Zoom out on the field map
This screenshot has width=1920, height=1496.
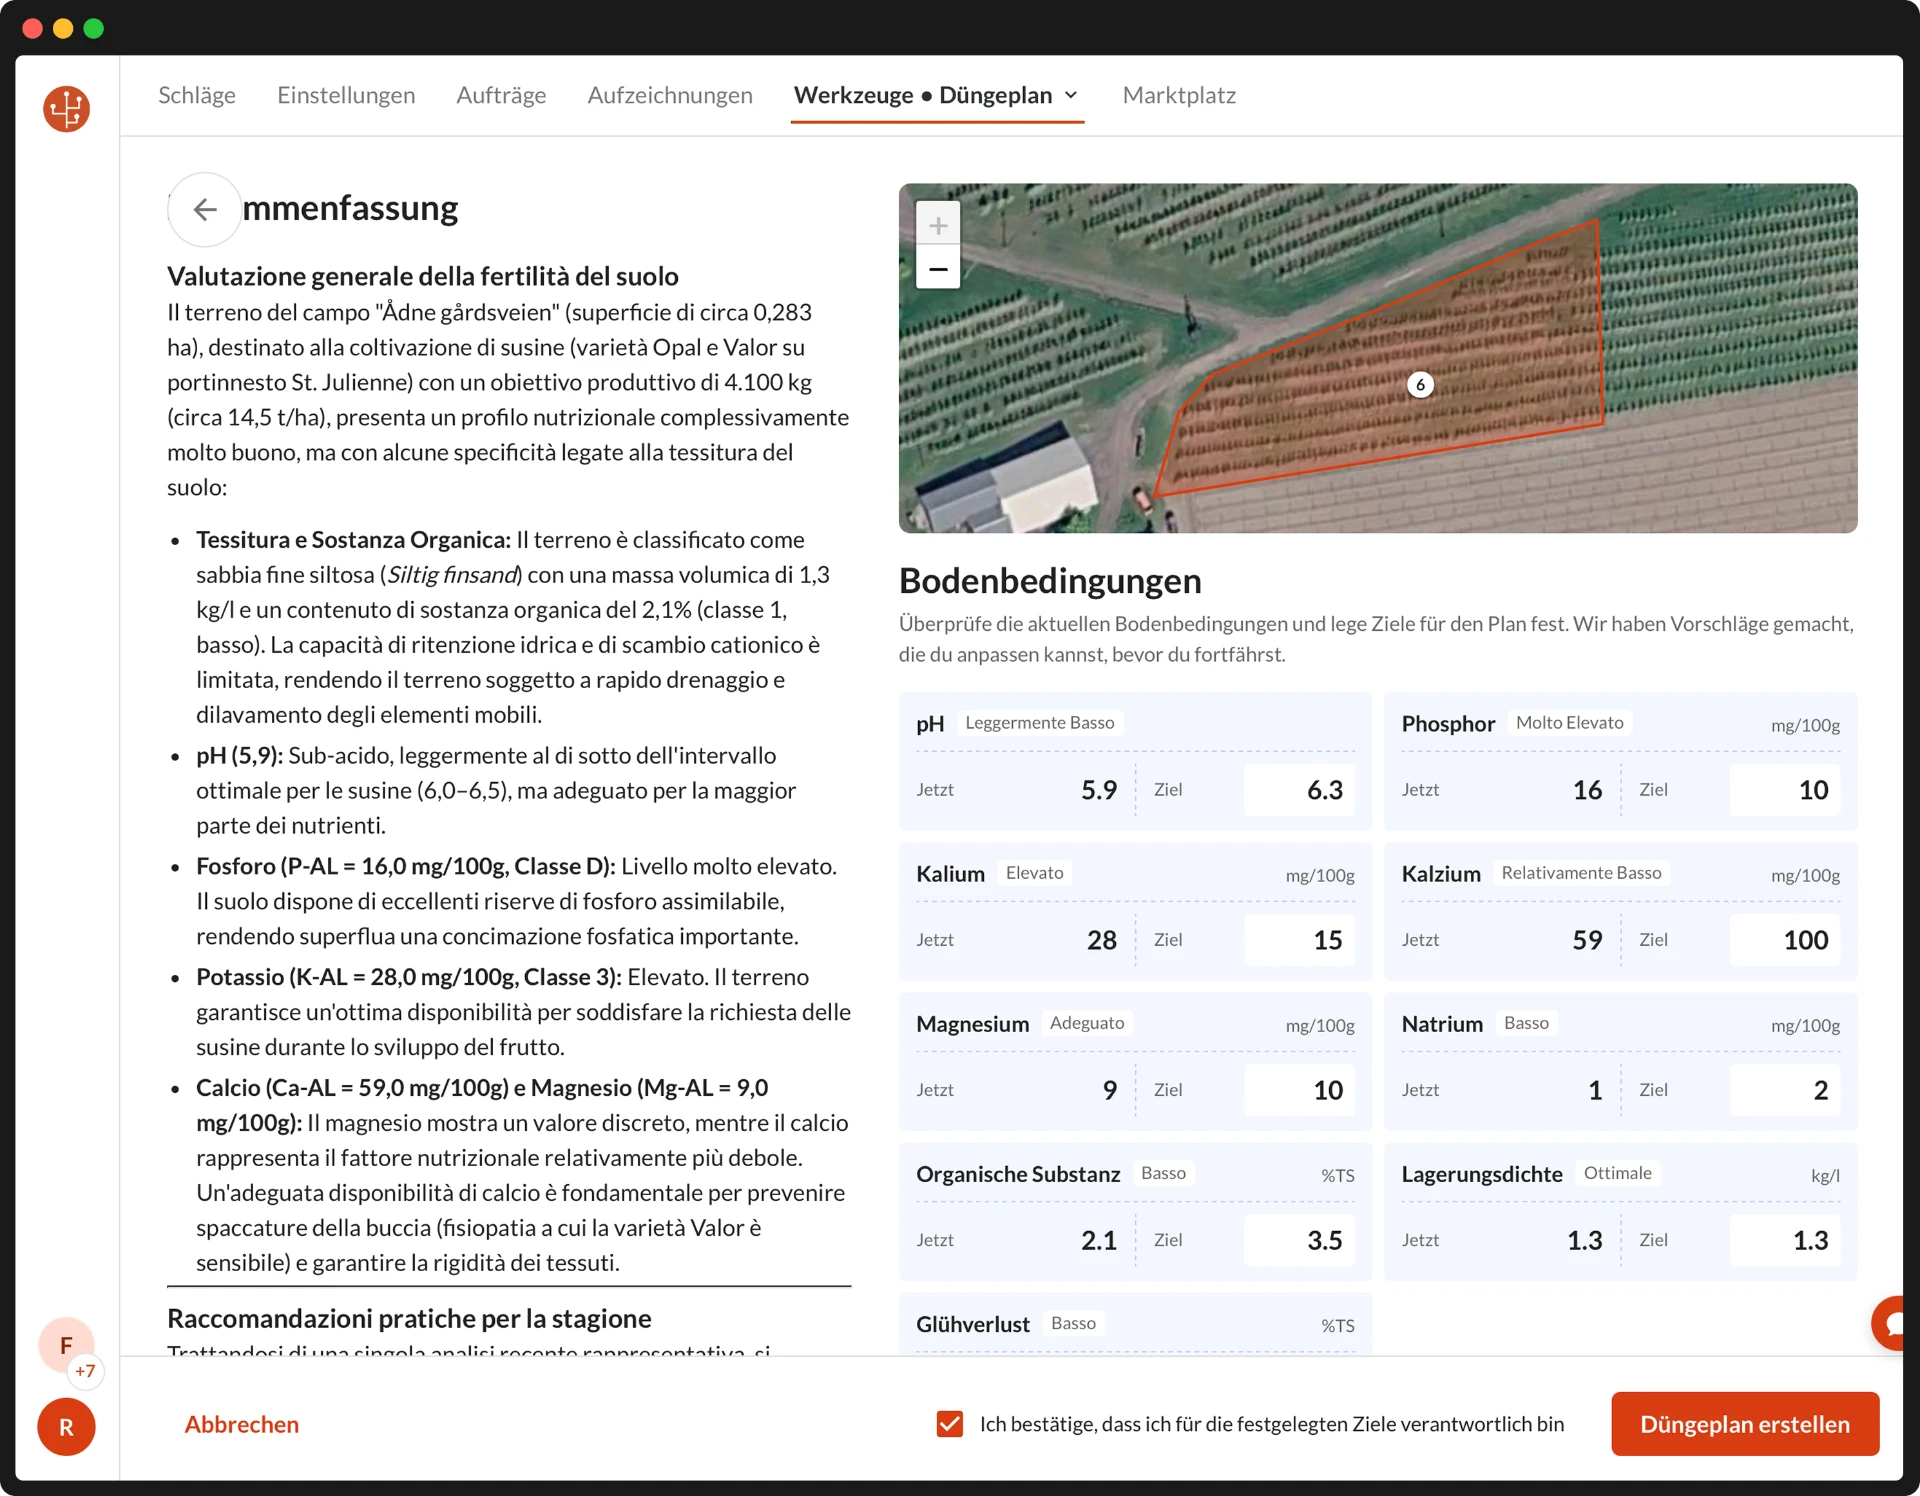[x=938, y=268]
